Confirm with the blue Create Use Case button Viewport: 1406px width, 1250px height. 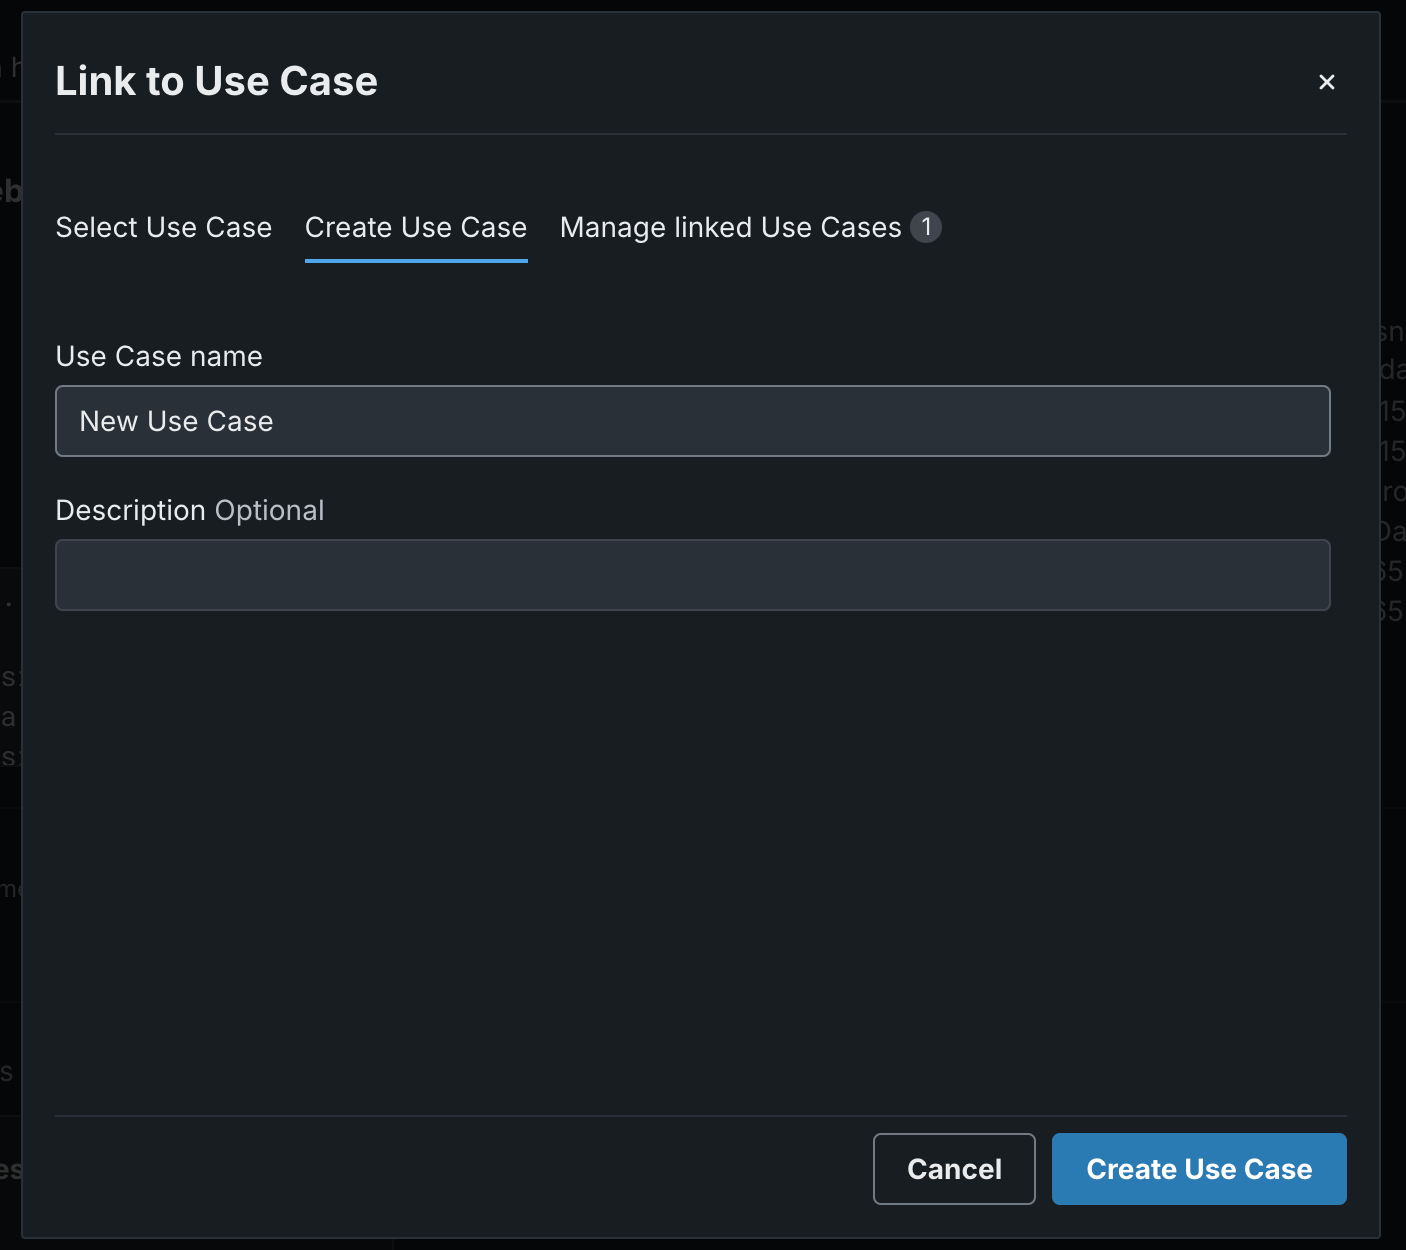point(1199,1169)
